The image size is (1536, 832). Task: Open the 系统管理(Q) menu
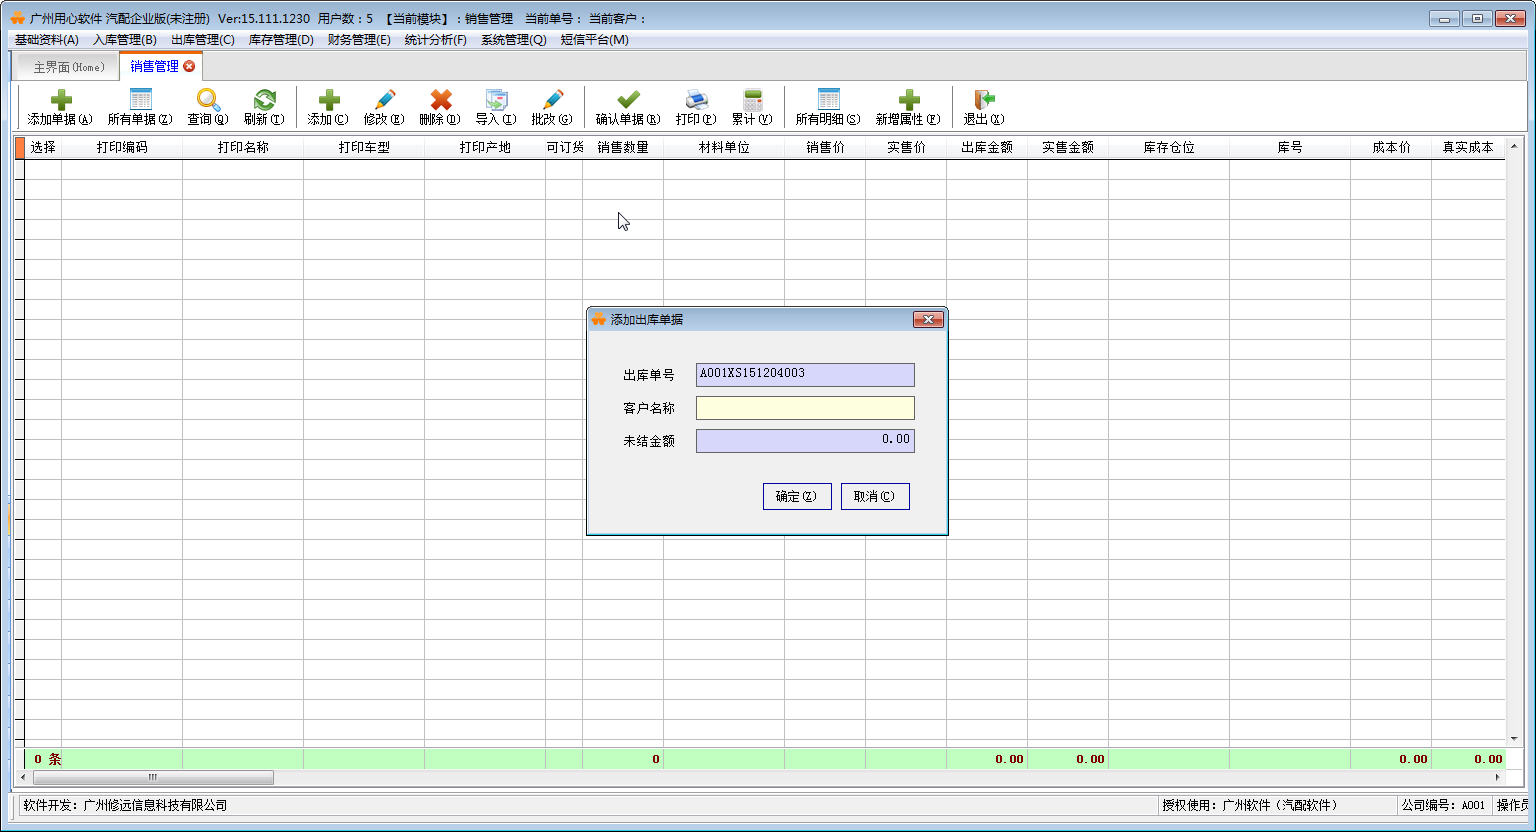(x=513, y=40)
